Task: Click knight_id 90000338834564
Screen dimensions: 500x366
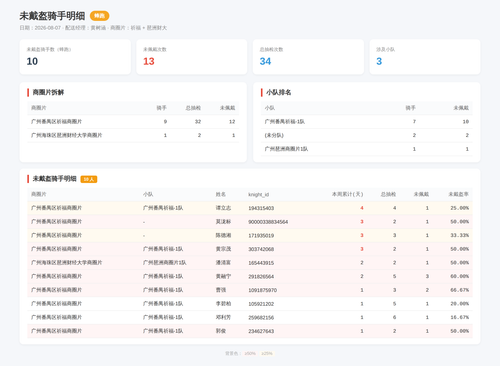Action: point(268,222)
